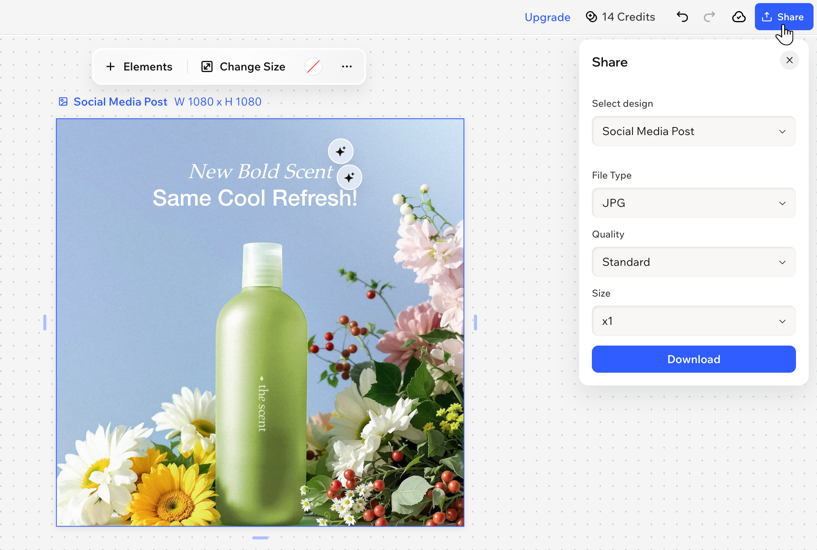Open the Select design dropdown
Image resolution: width=817 pixels, height=550 pixels.
click(694, 131)
